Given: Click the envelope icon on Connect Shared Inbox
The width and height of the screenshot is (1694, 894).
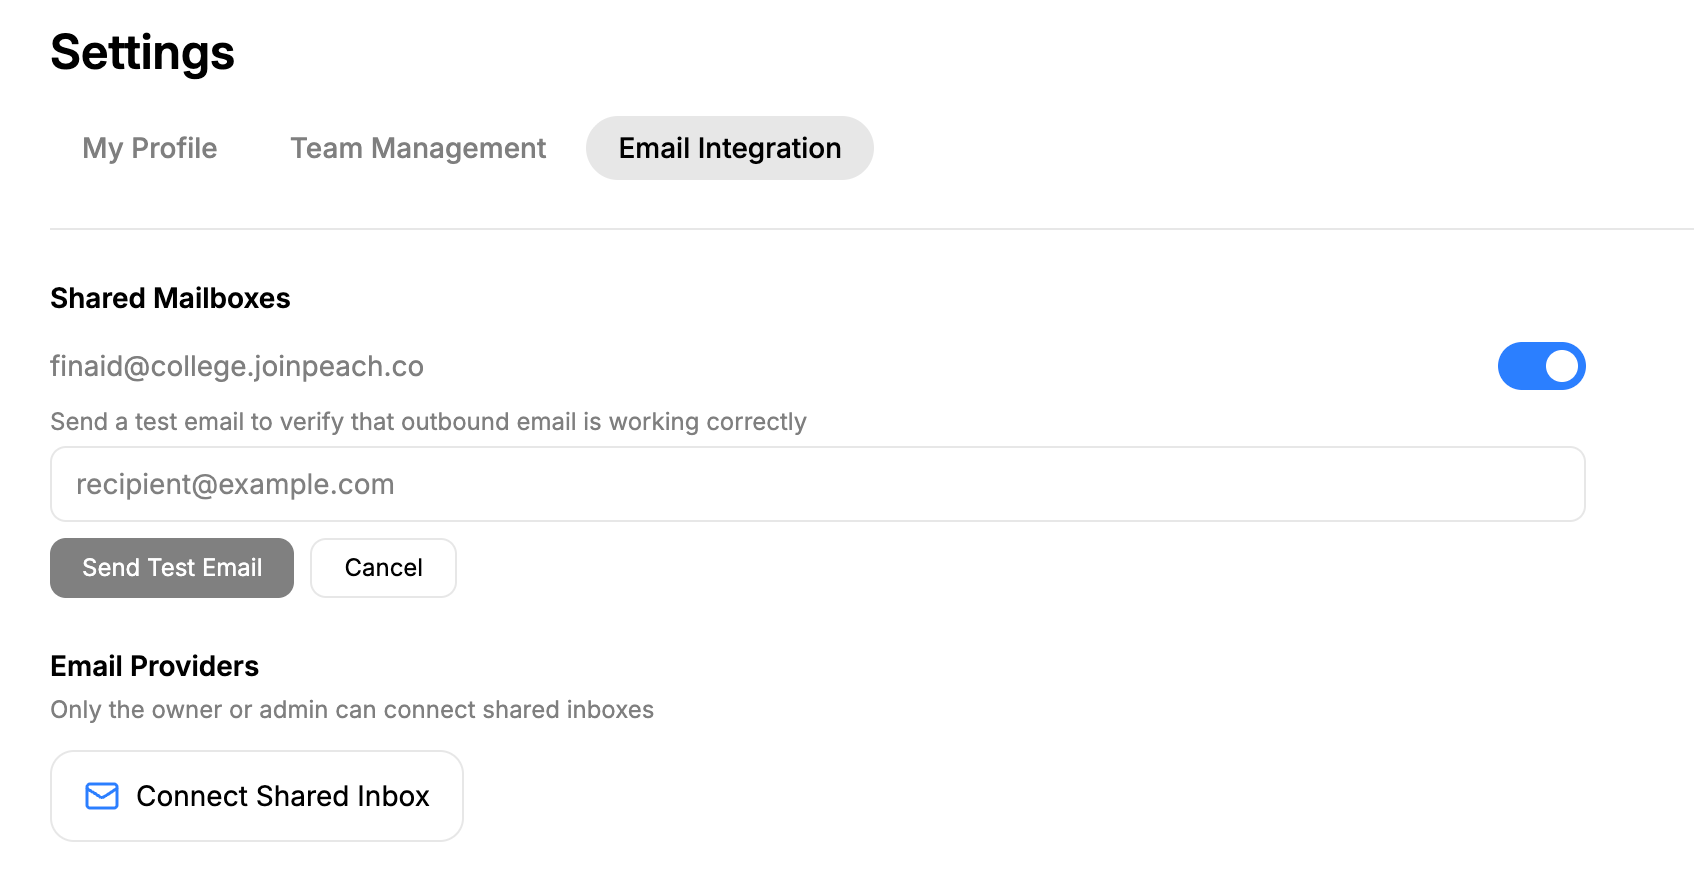Looking at the screenshot, I should point(102,796).
